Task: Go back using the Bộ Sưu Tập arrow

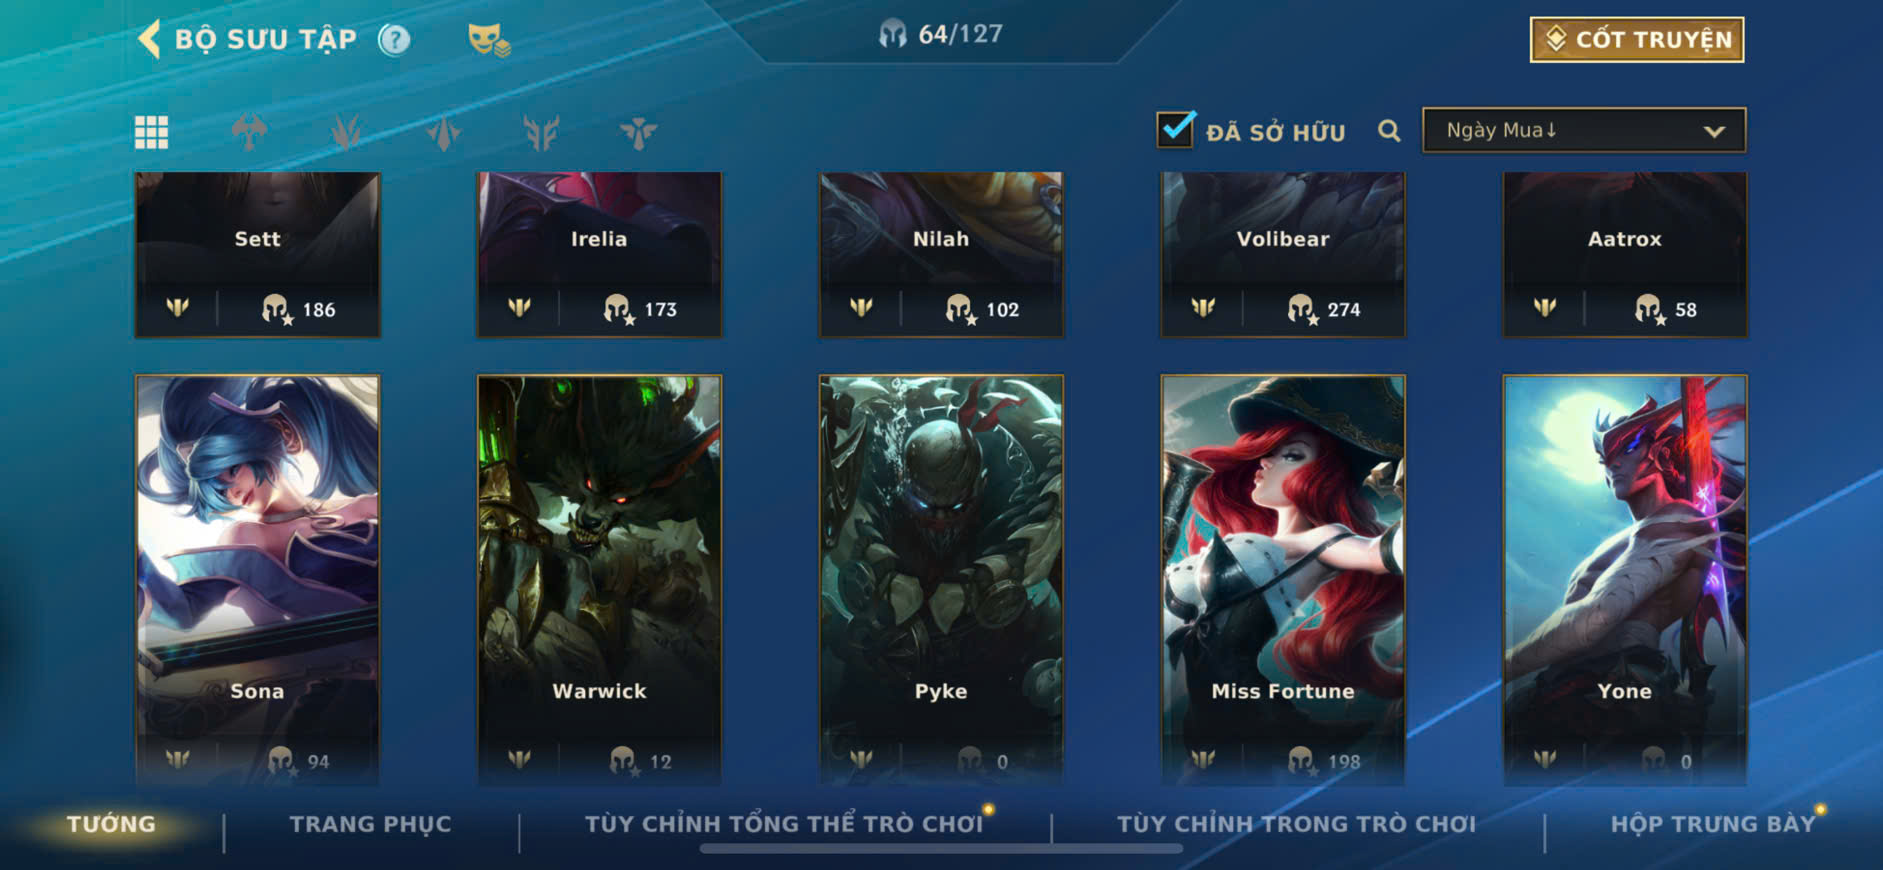Action: click(x=149, y=40)
